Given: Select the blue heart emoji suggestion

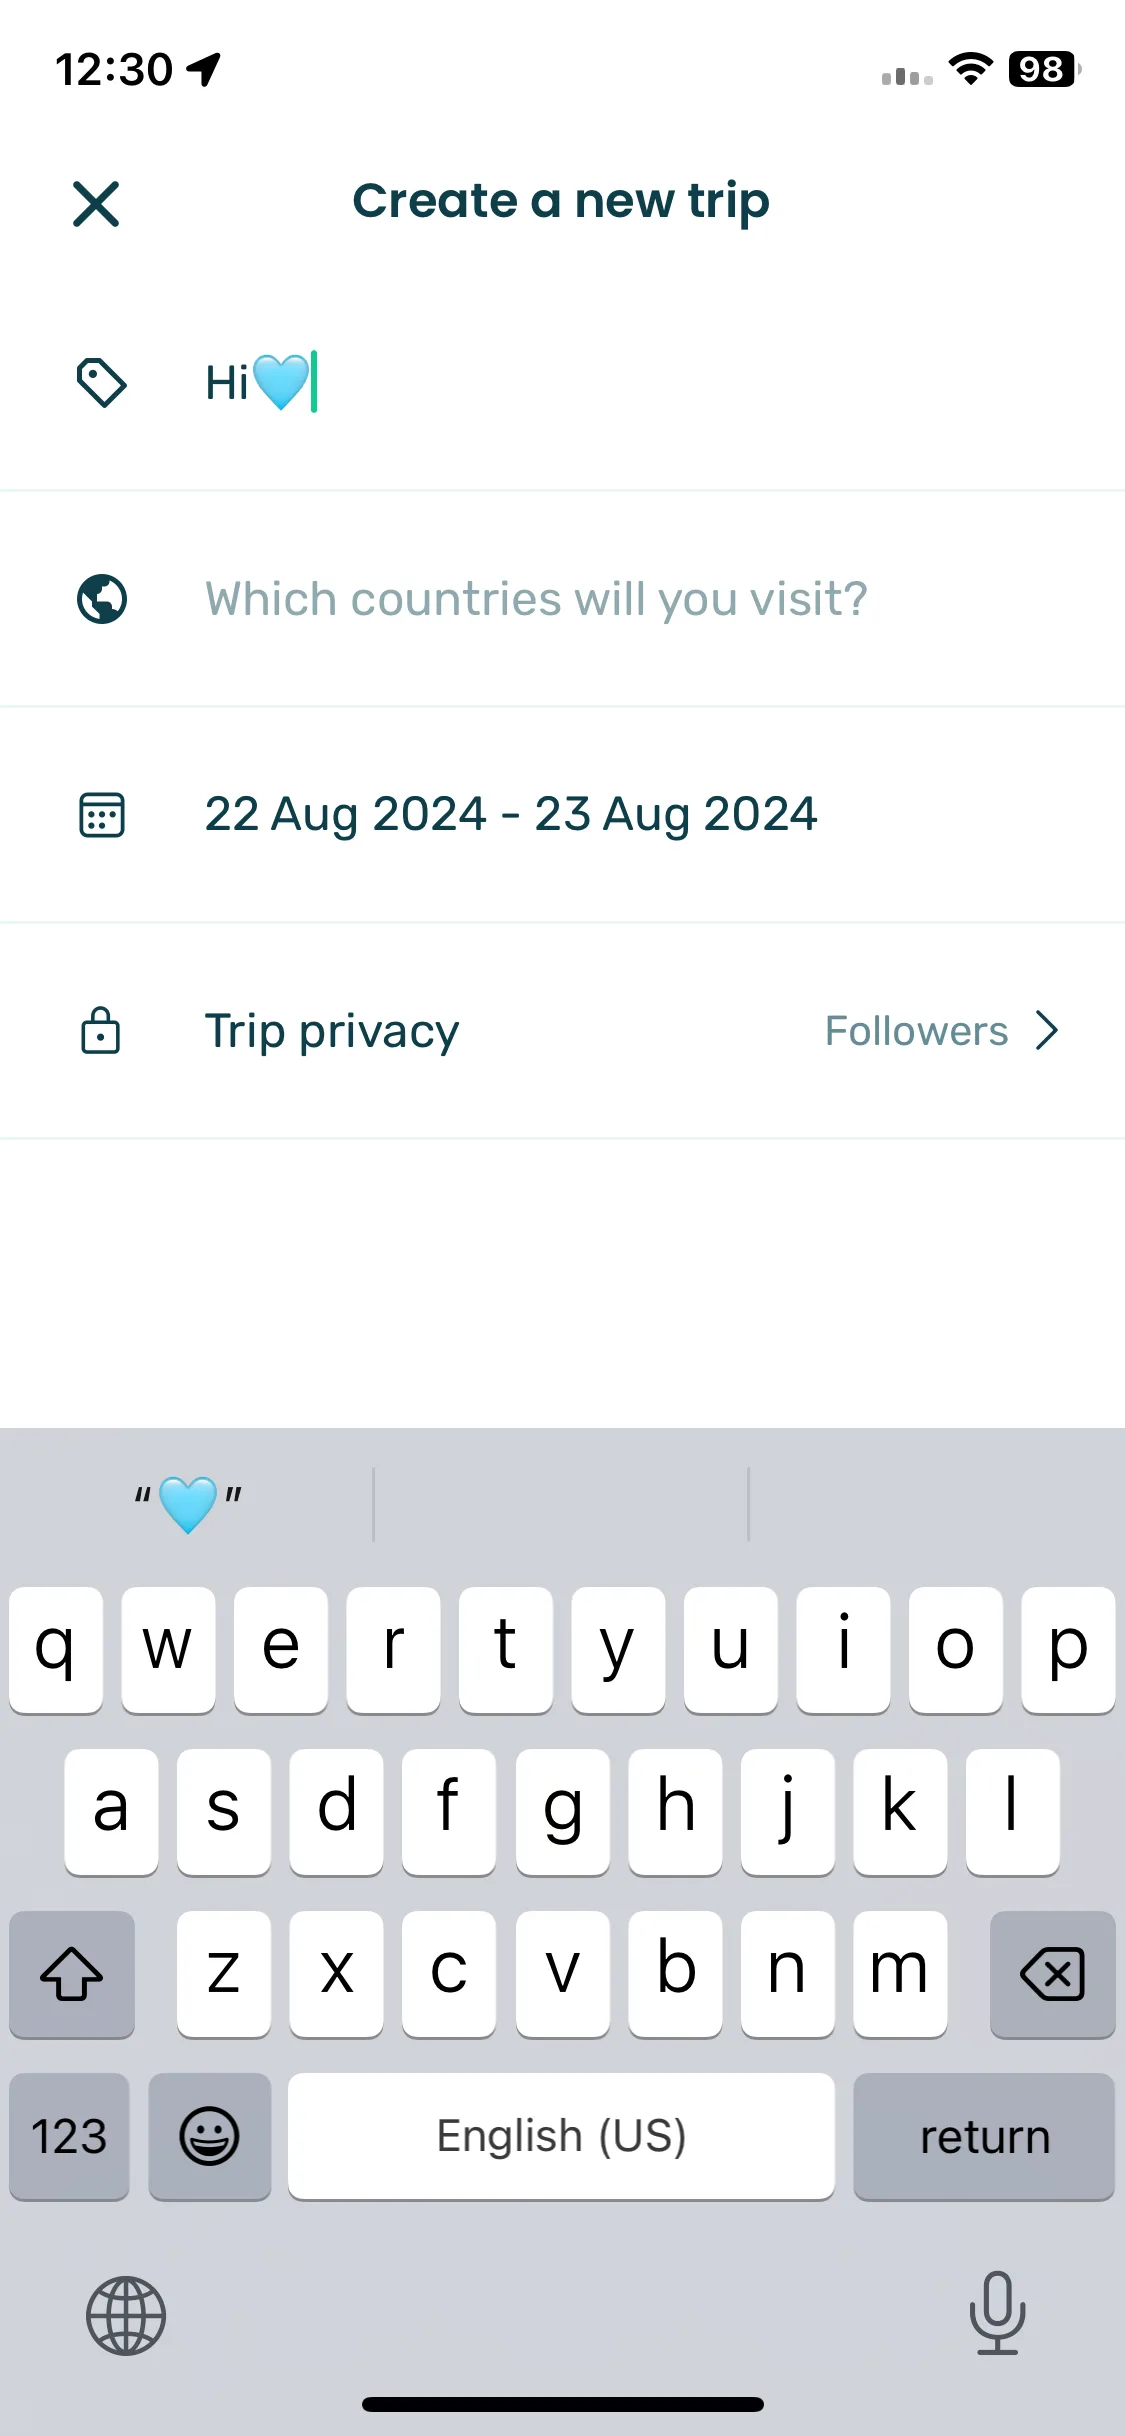Looking at the screenshot, I should [x=188, y=1503].
